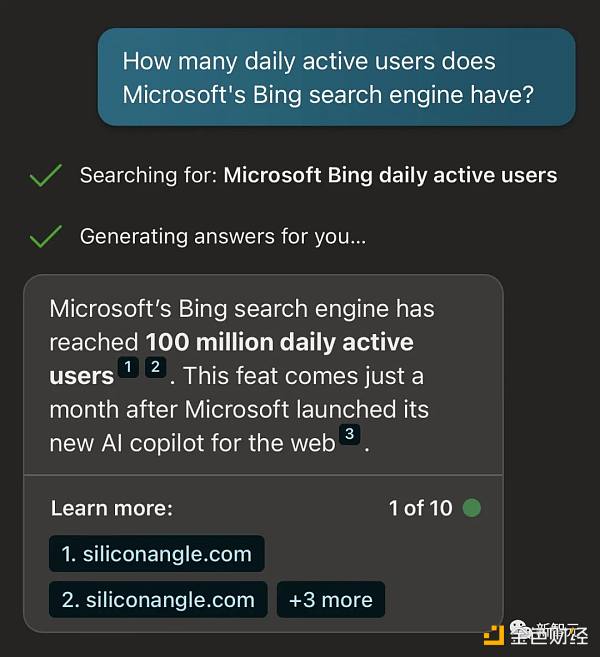The image size is (600, 657).
Task: Click bold "100 million daily active" text
Action: (279, 342)
